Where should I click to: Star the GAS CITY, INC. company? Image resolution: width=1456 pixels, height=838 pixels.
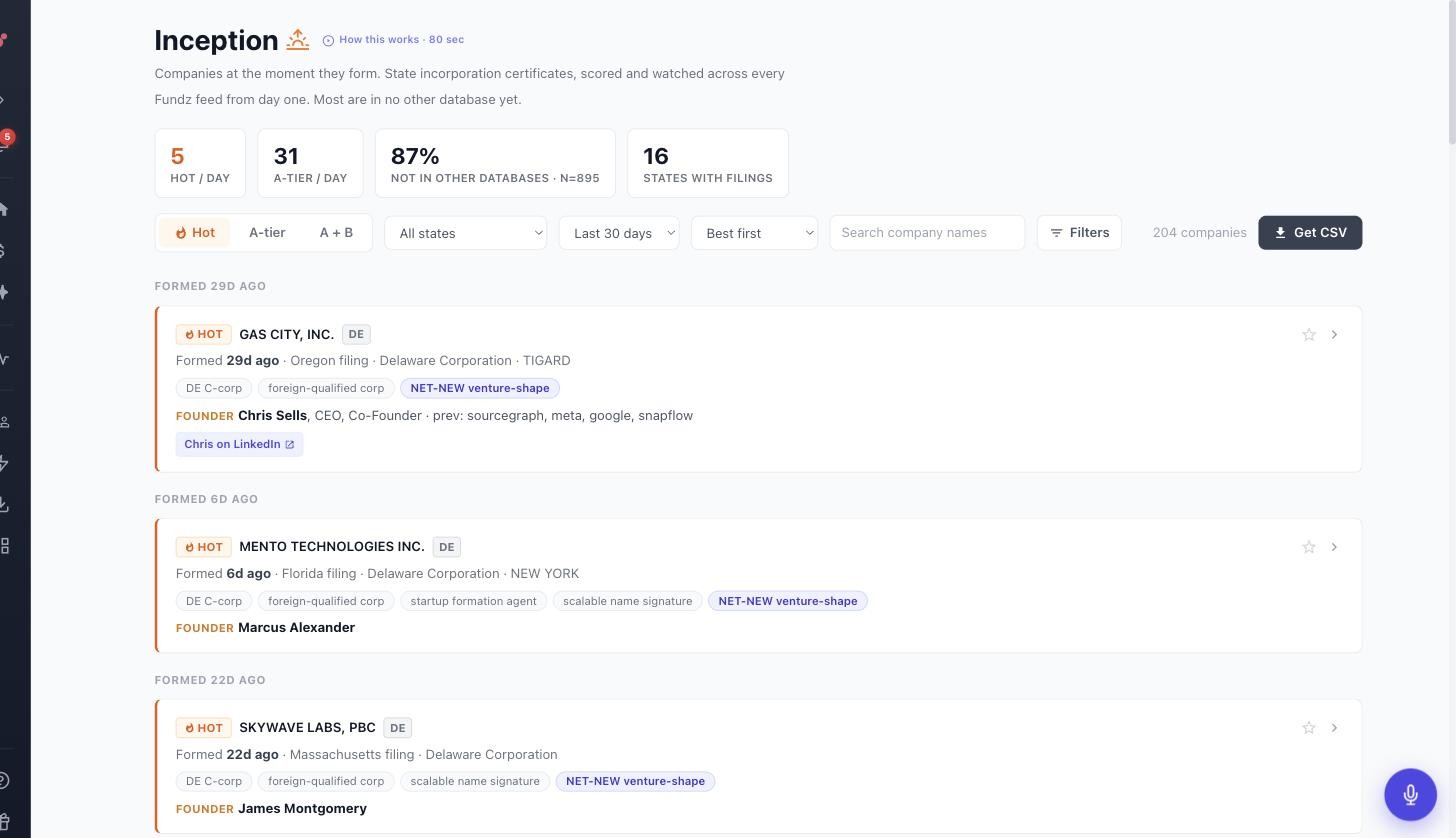(x=1309, y=335)
